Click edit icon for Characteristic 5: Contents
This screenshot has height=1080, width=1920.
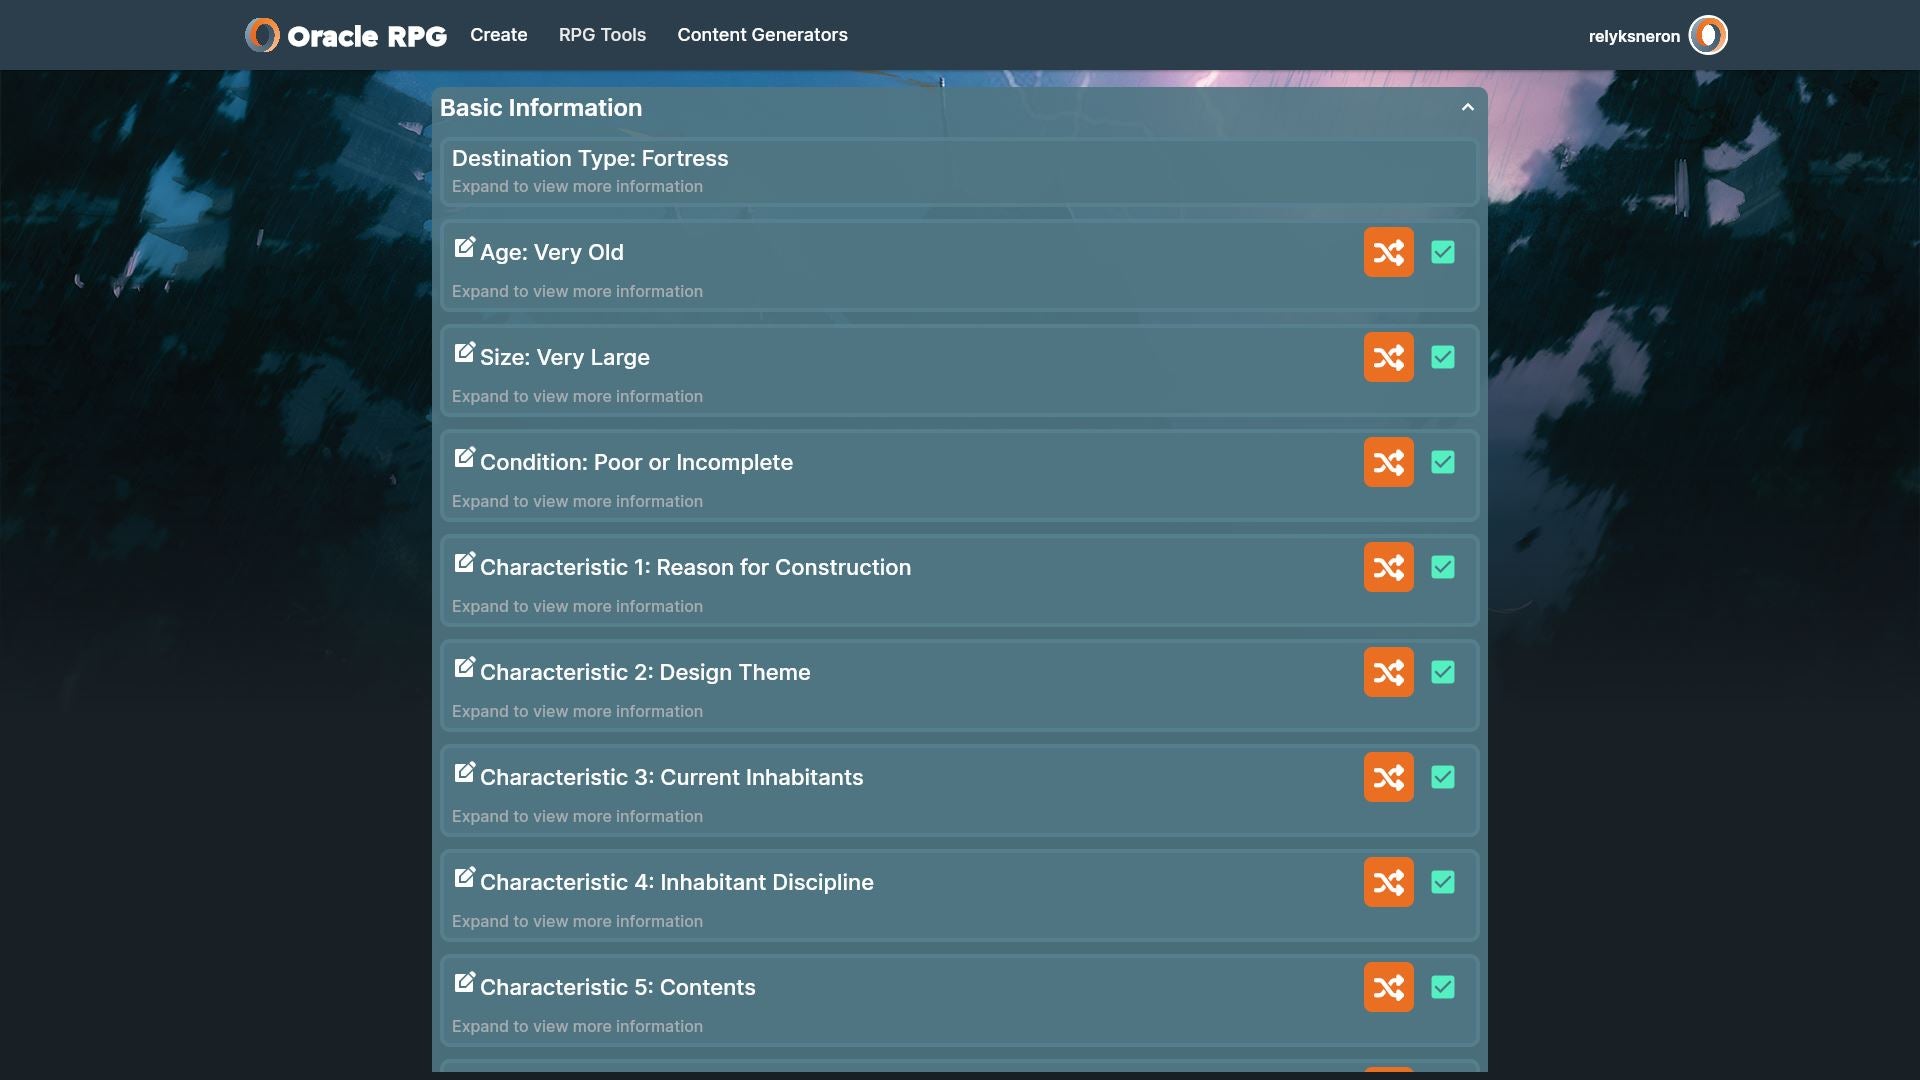pyautogui.click(x=464, y=983)
